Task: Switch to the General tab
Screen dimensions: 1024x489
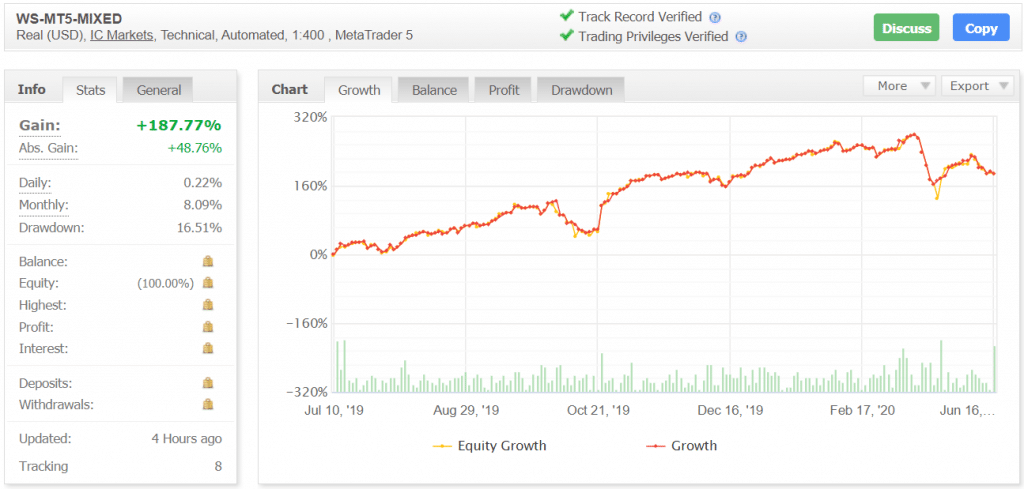Action: pos(159,90)
